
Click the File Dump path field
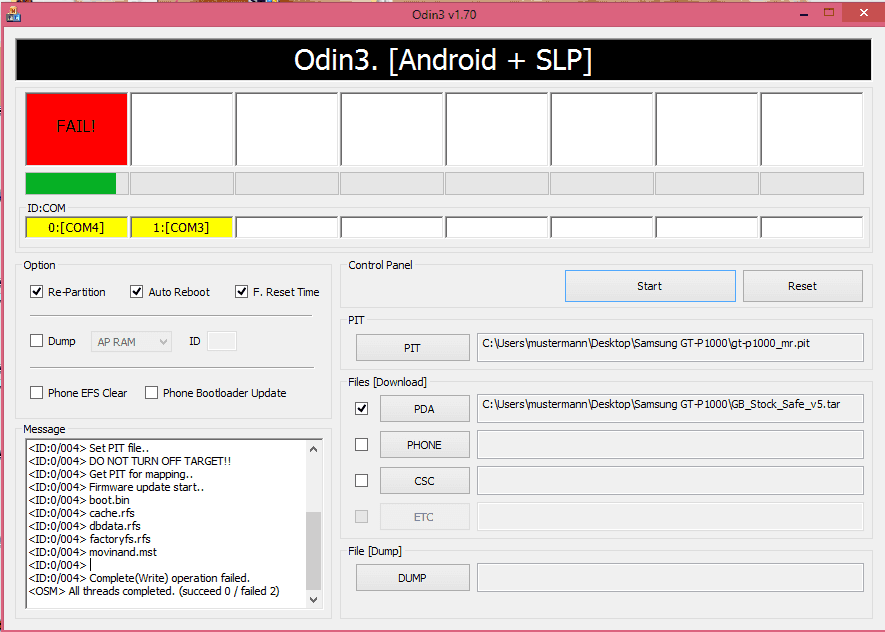tap(670, 577)
